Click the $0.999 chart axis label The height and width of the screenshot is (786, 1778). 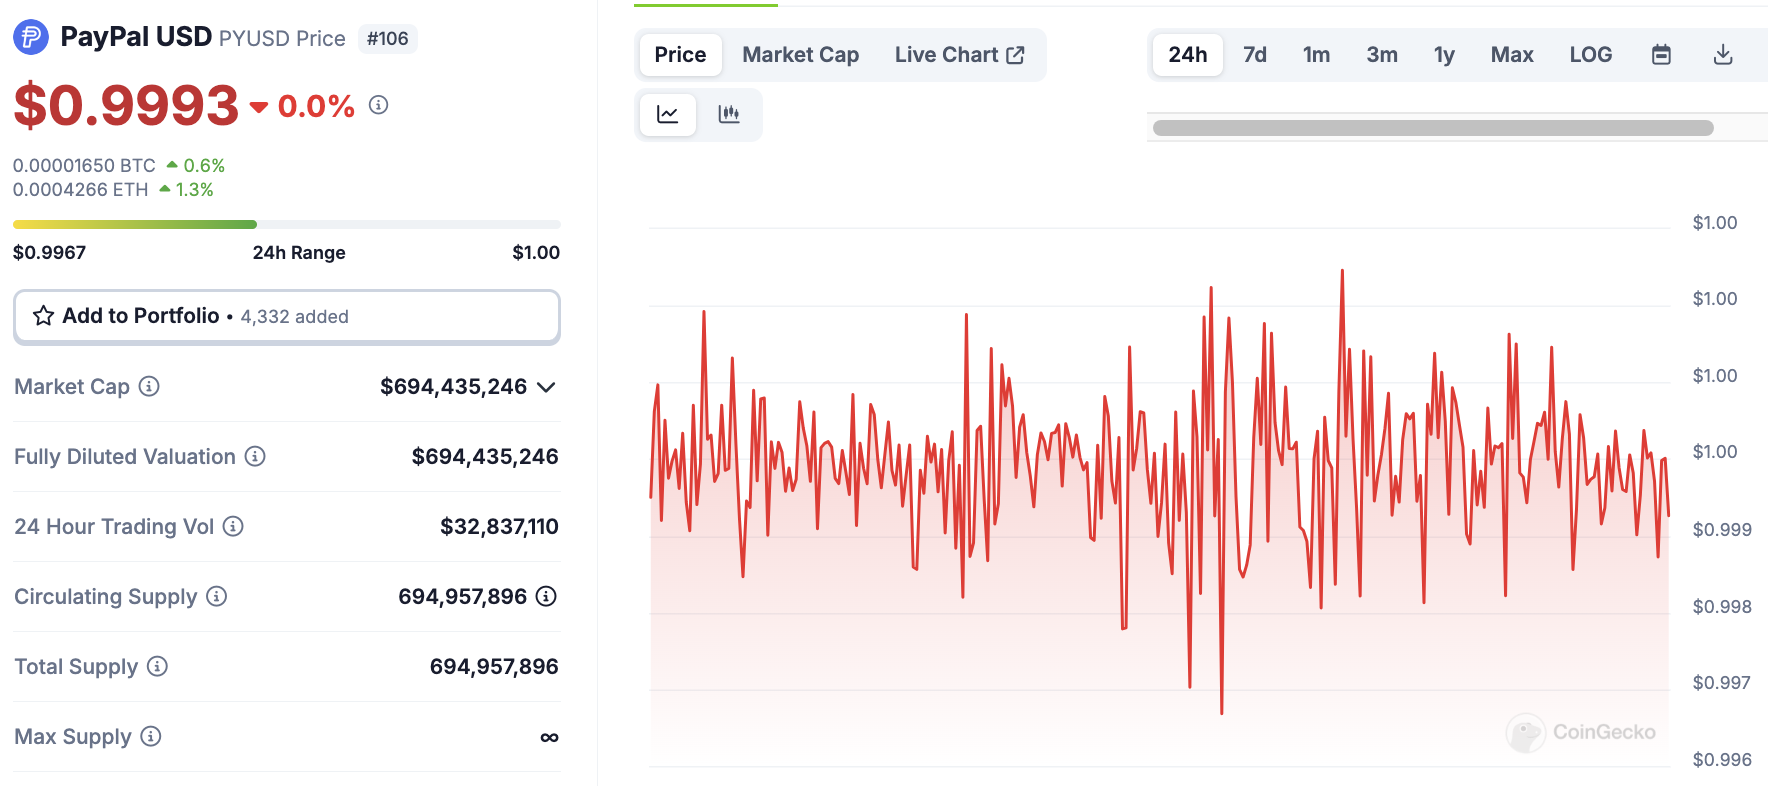point(1722,530)
